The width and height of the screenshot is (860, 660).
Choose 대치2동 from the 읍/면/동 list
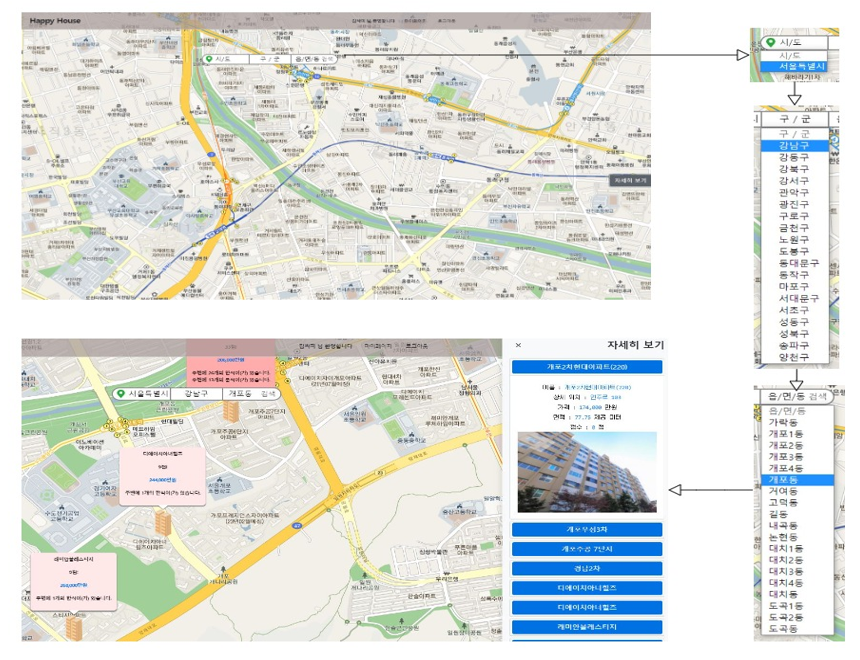[796, 560]
